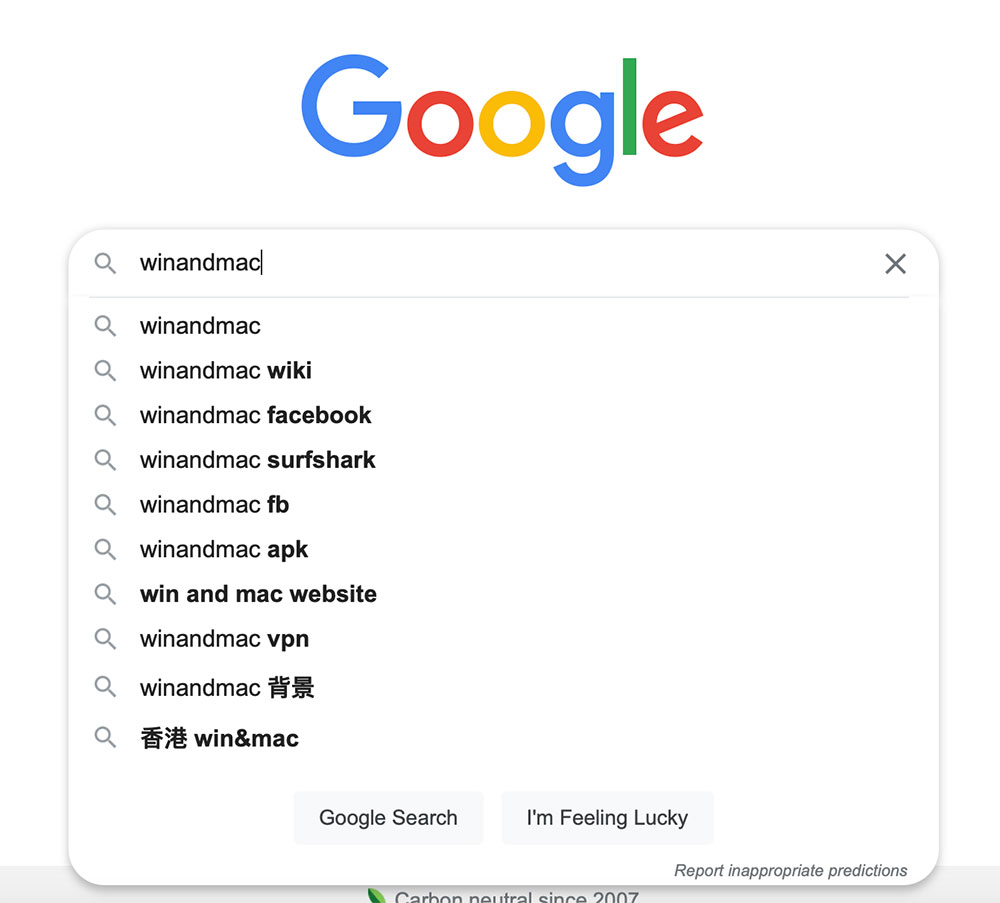Image resolution: width=1000 pixels, height=903 pixels.
Task: Click search icon beside 'winandmac surfshark' suggestion
Action: (x=105, y=460)
